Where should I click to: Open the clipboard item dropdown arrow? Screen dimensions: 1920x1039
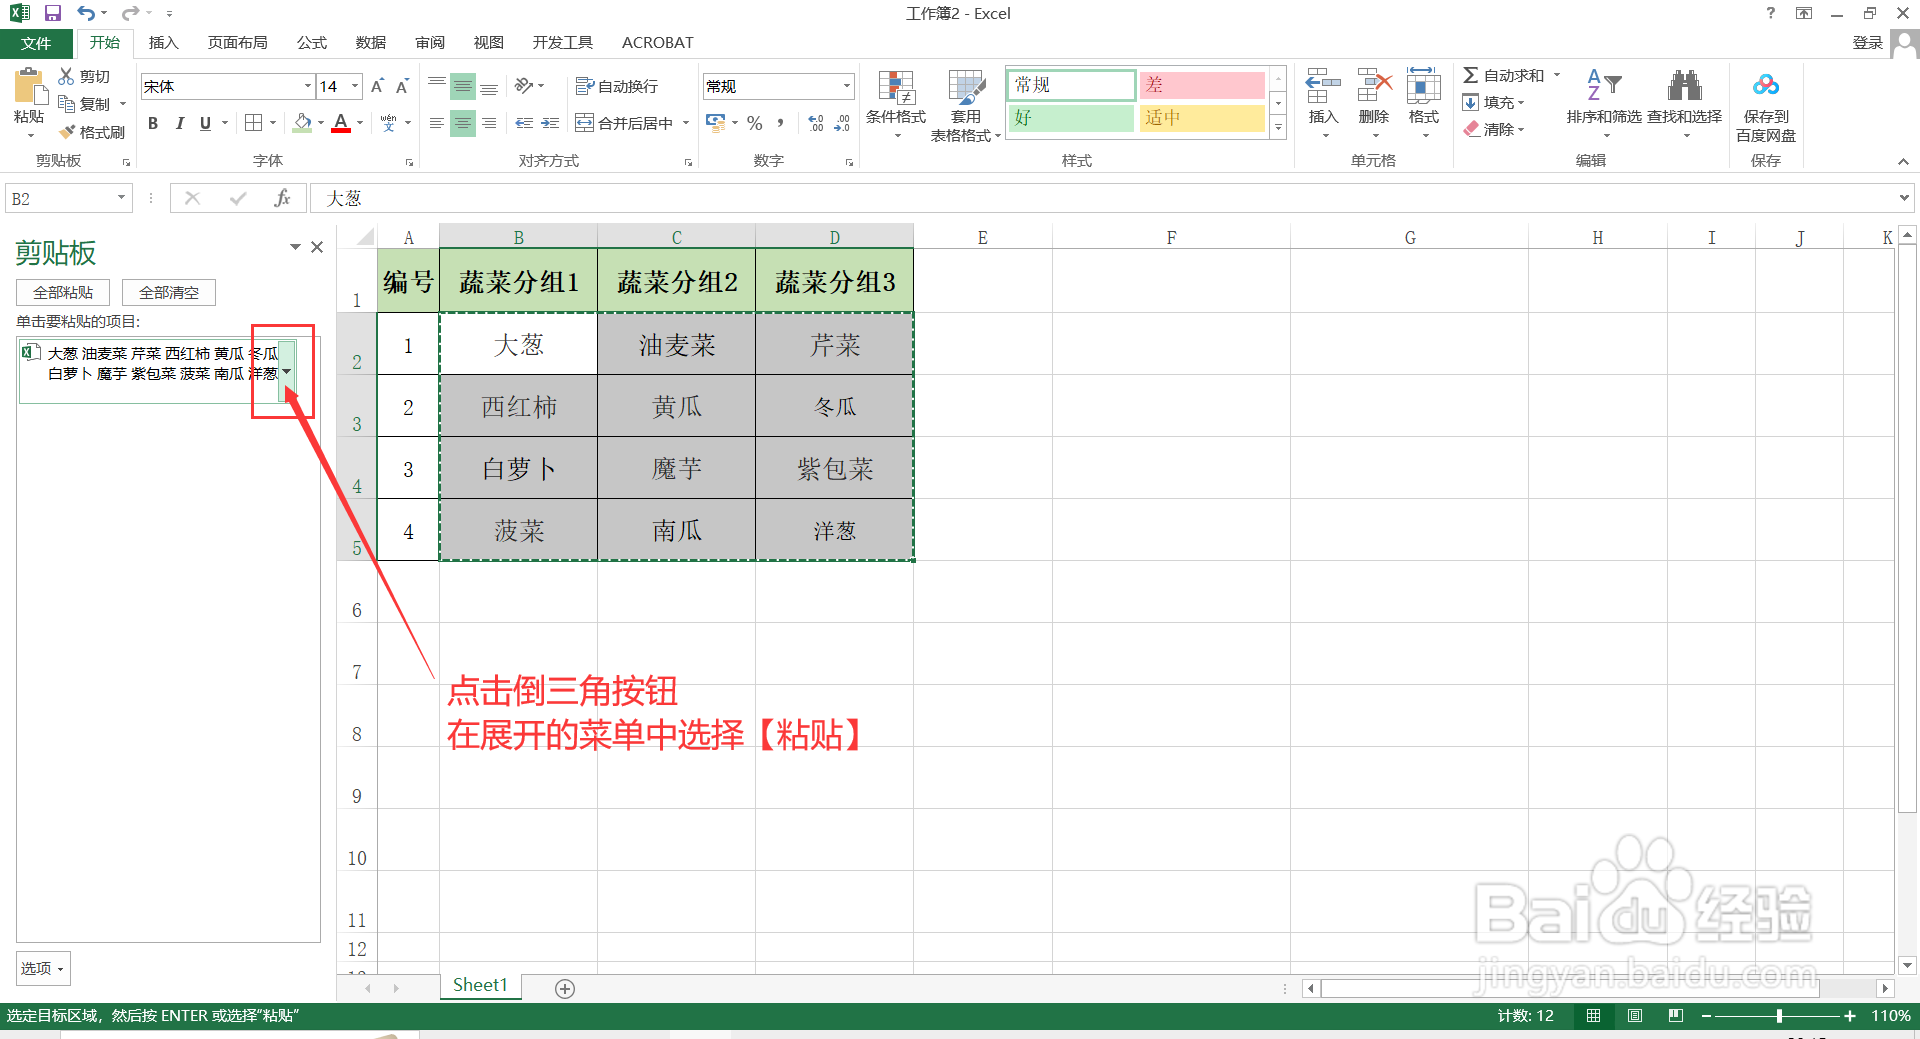(x=287, y=371)
